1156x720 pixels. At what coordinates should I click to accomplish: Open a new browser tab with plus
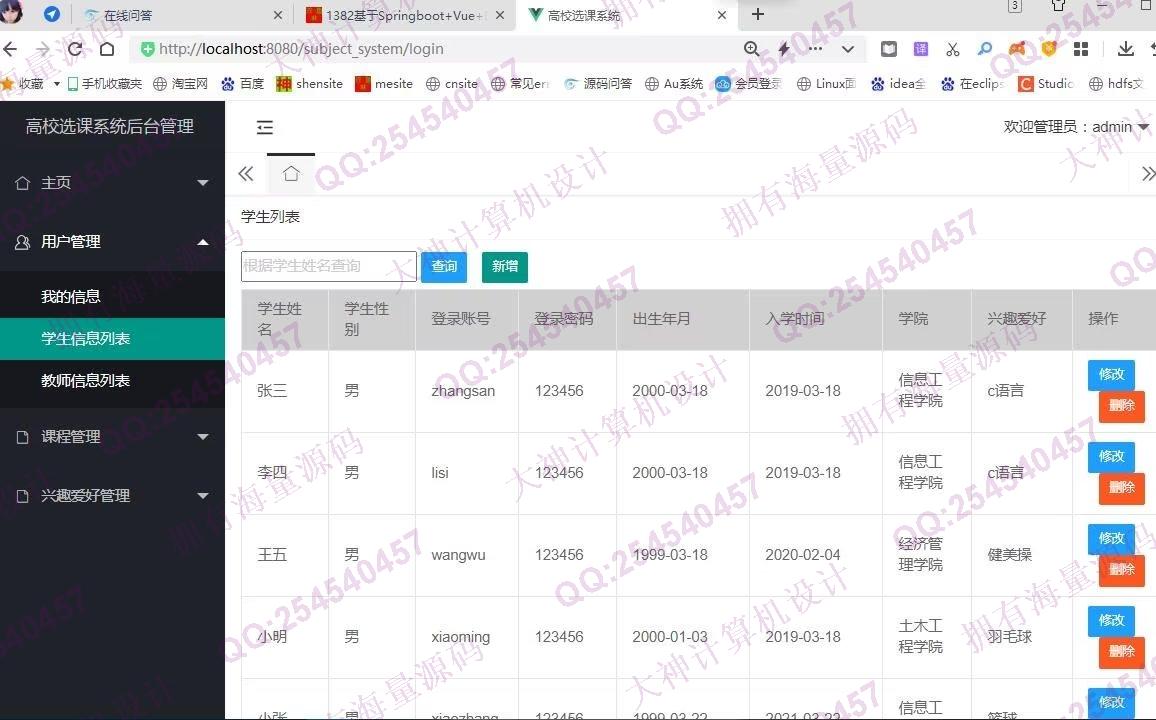click(x=757, y=14)
